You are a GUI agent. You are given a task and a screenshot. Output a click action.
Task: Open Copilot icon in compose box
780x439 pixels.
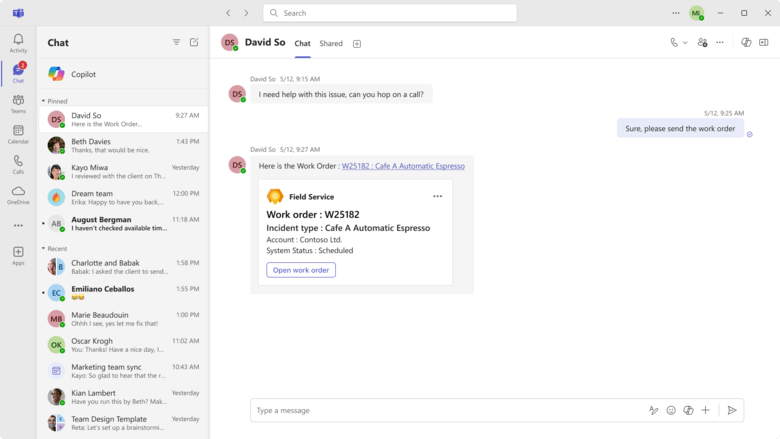[x=688, y=410]
